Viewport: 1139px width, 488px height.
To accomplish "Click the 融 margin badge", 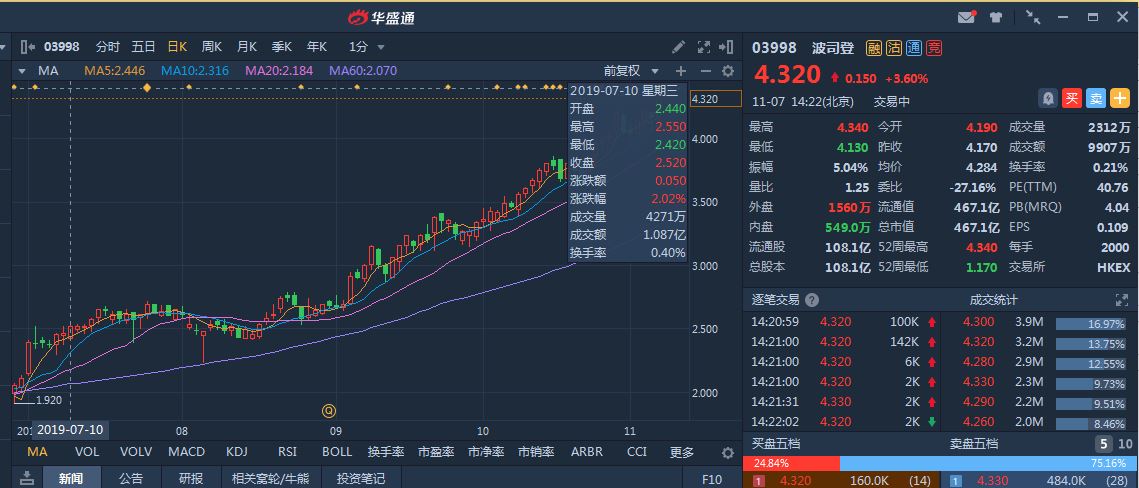I will (874, 49).
